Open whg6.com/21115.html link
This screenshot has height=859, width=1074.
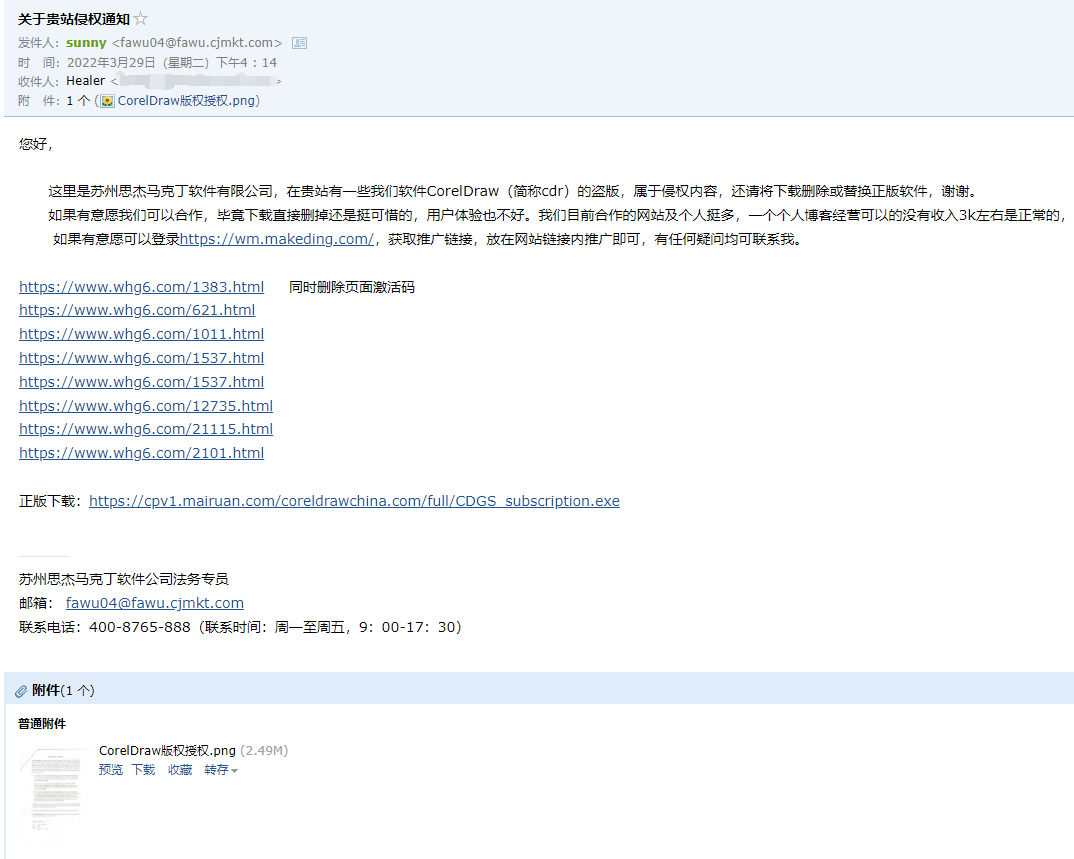[x=146, y=430]
